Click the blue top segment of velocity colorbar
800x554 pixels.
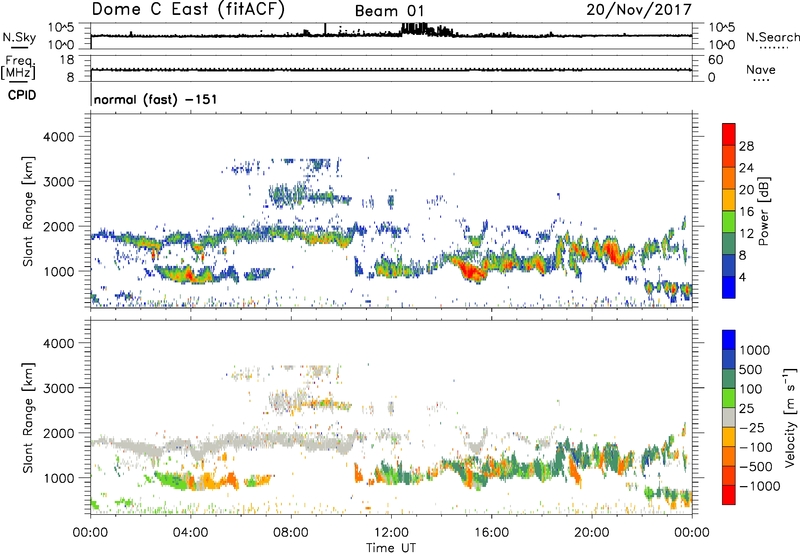click(x=729, y=340)
